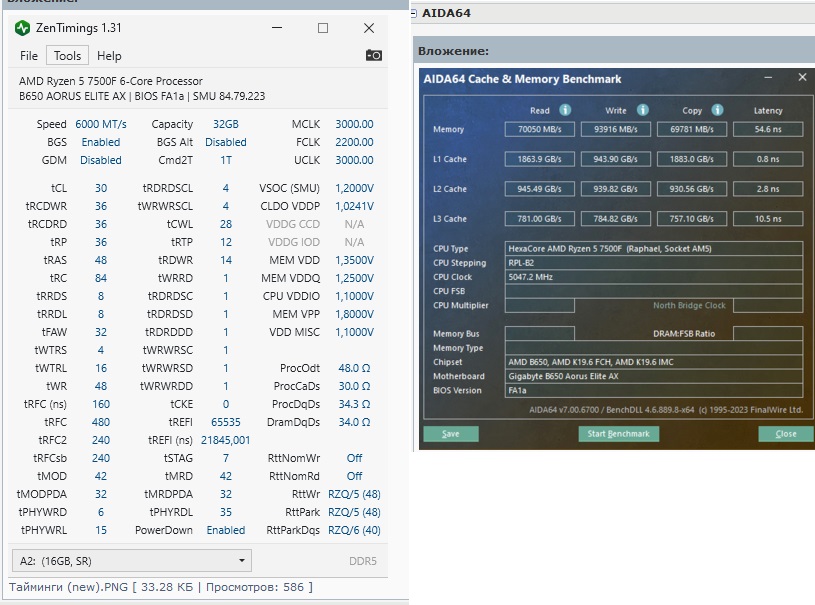Click the Memory Write value 93916 MB/s
The image size is (815, 605).
615,129
